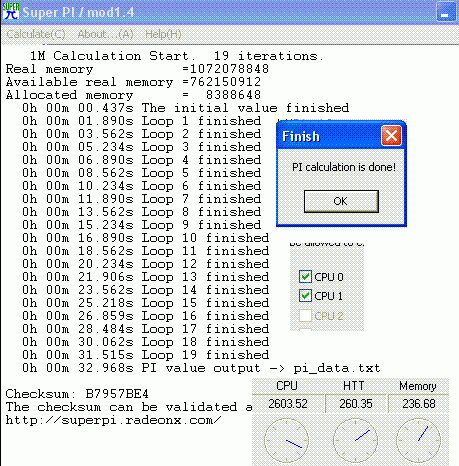Open the Help(H) menu
Image resolution: width=459 pixels, height=466 pixels.
pos(163,34)
